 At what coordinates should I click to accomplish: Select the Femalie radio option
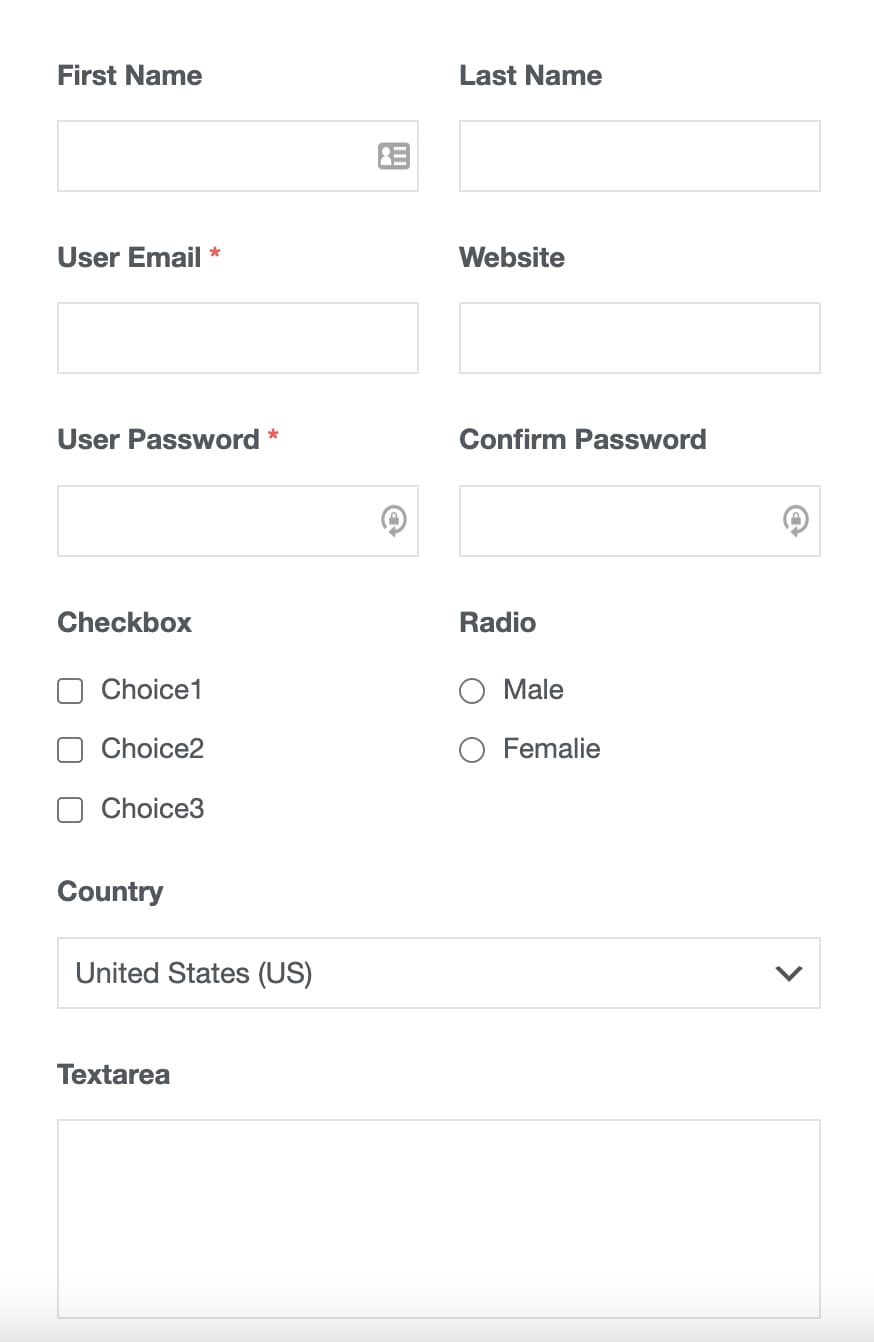tap(472, 750)
